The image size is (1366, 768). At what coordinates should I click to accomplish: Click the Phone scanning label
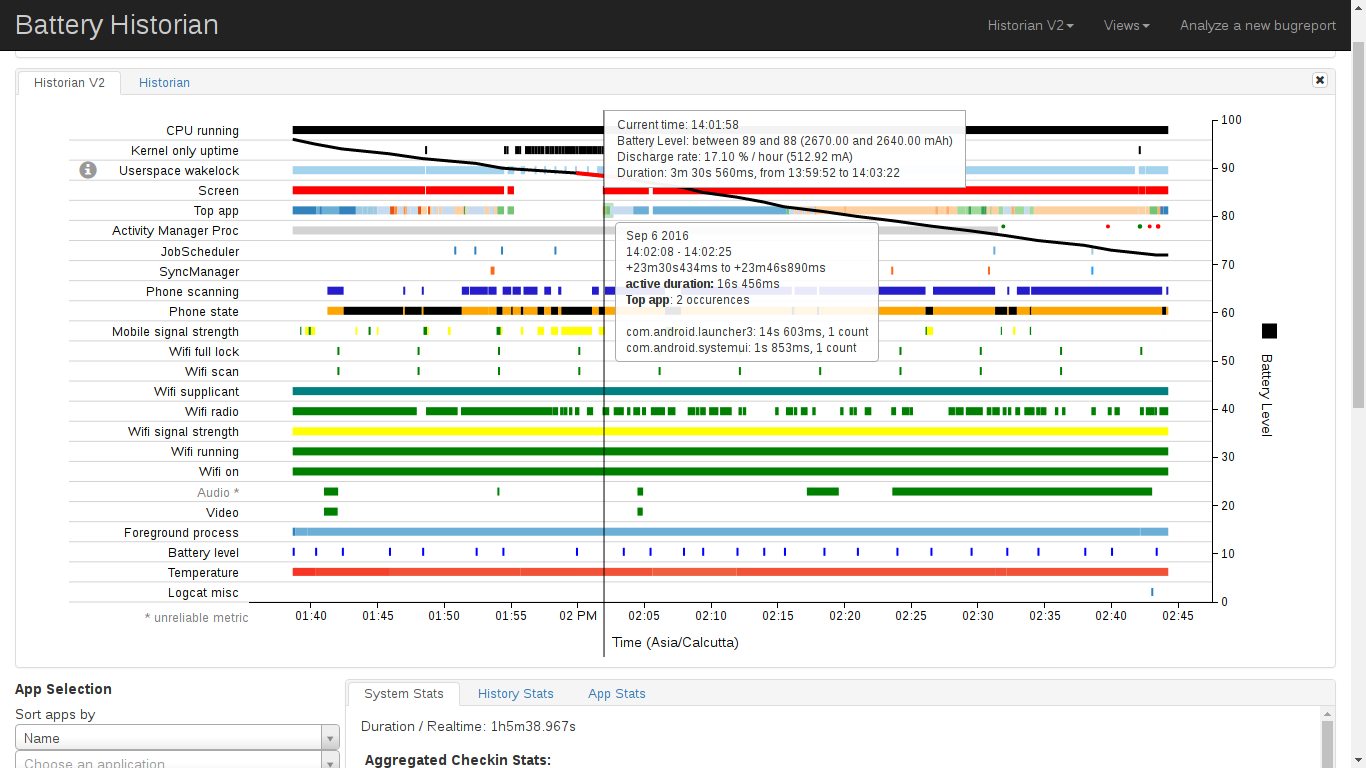(192, 292)
